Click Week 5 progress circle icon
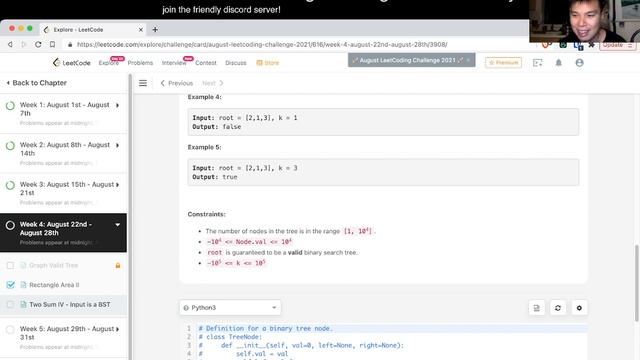Image resolution: width=640 pixels, height=360 pixels. (10, 329)
